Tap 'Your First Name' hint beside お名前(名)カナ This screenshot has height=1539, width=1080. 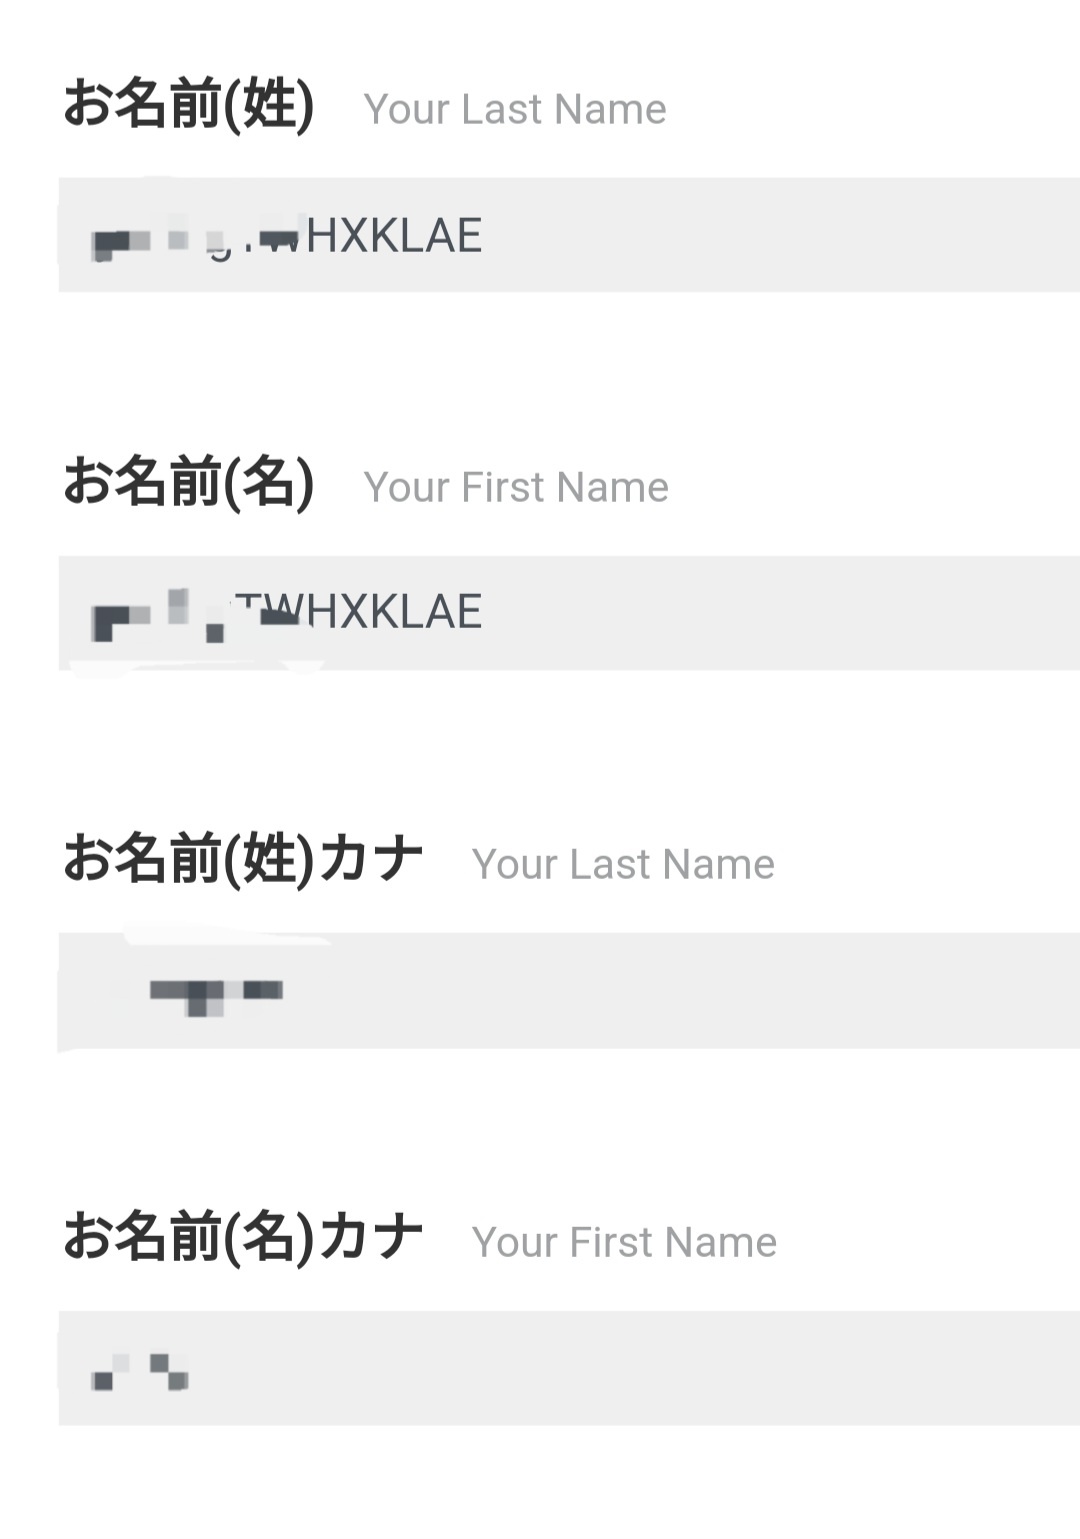pyautogui.click(x=624, y=1242)
